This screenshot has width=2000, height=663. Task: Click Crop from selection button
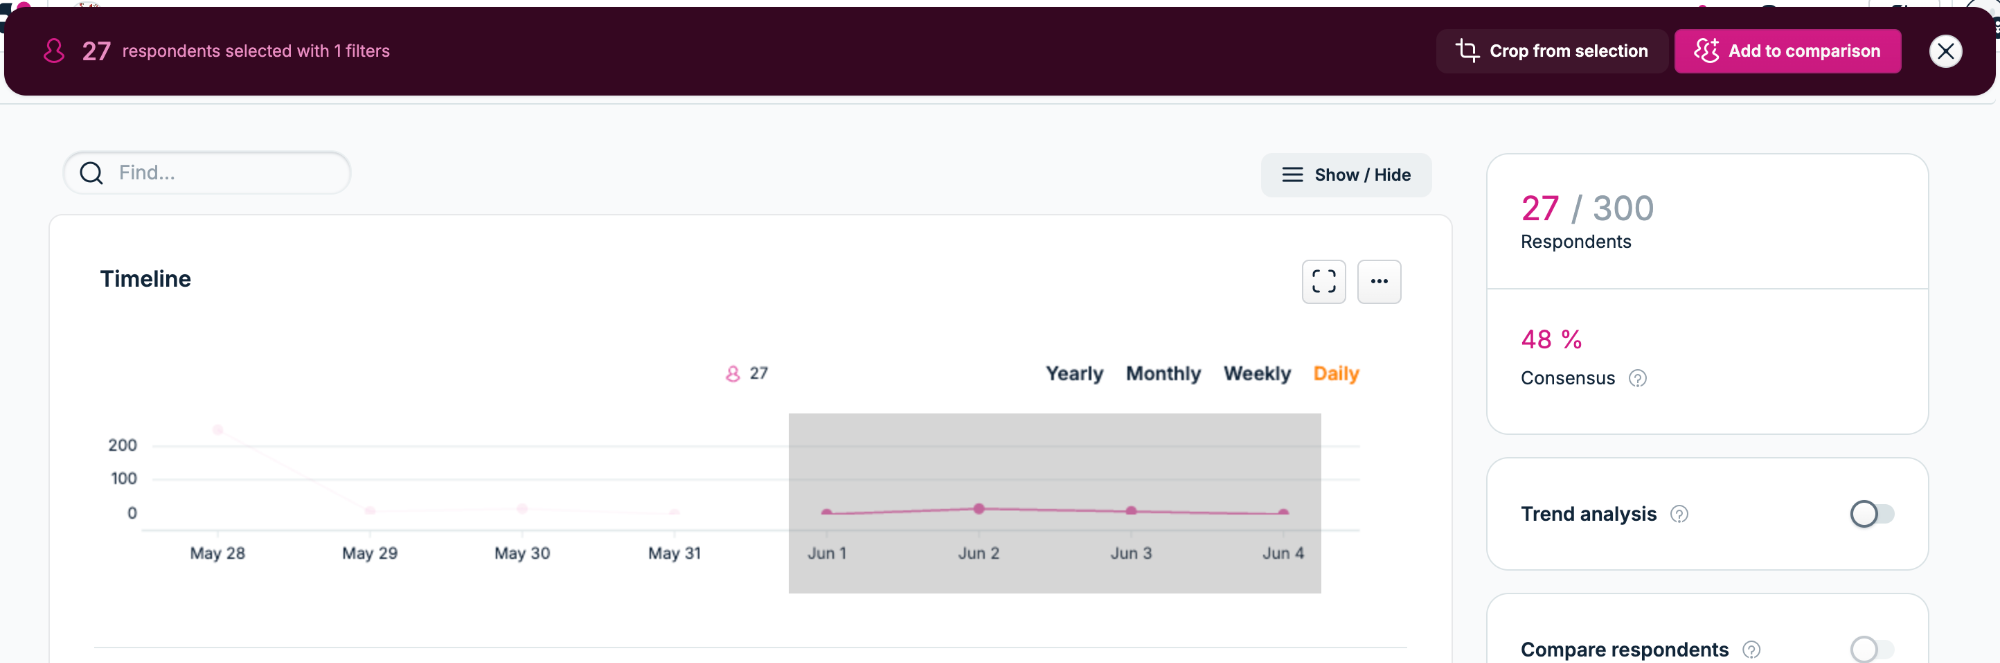point(1551,51)
